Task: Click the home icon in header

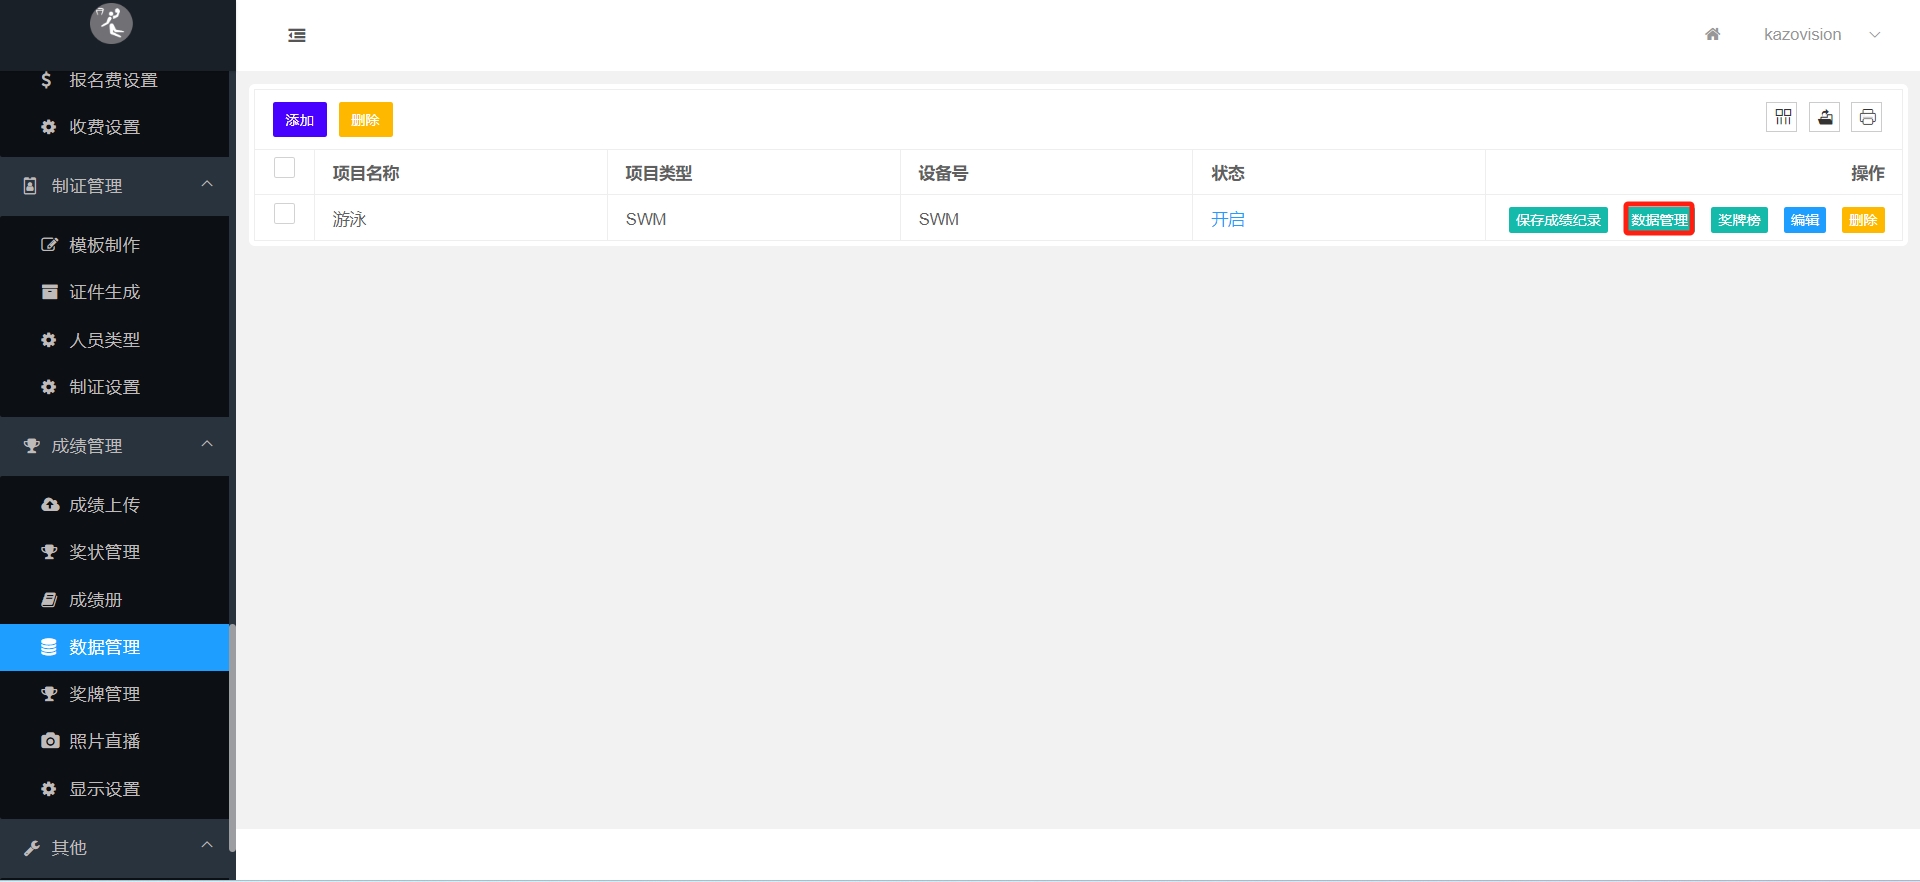Action: (1712, 34)
